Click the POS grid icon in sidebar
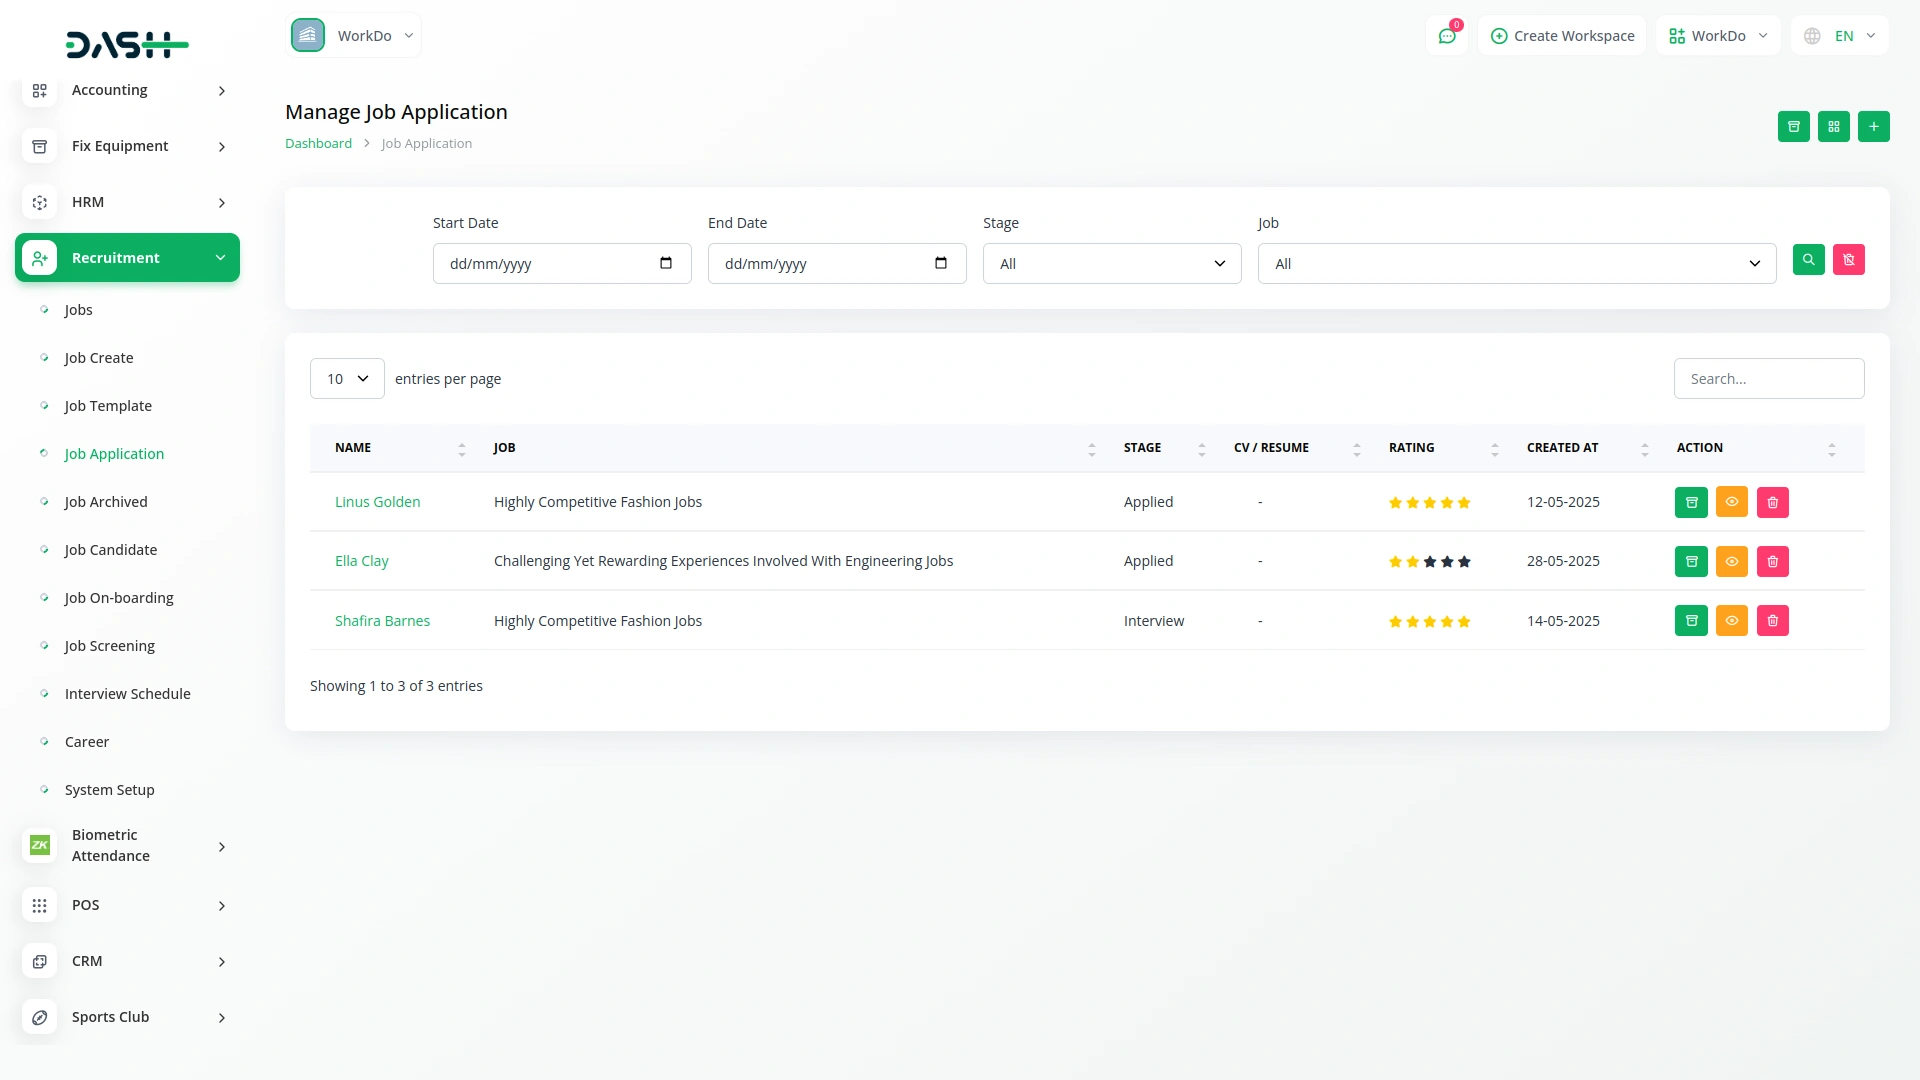Image resolution: width=1920 pixels, height=1080 pixels. [x=39, y=906]
